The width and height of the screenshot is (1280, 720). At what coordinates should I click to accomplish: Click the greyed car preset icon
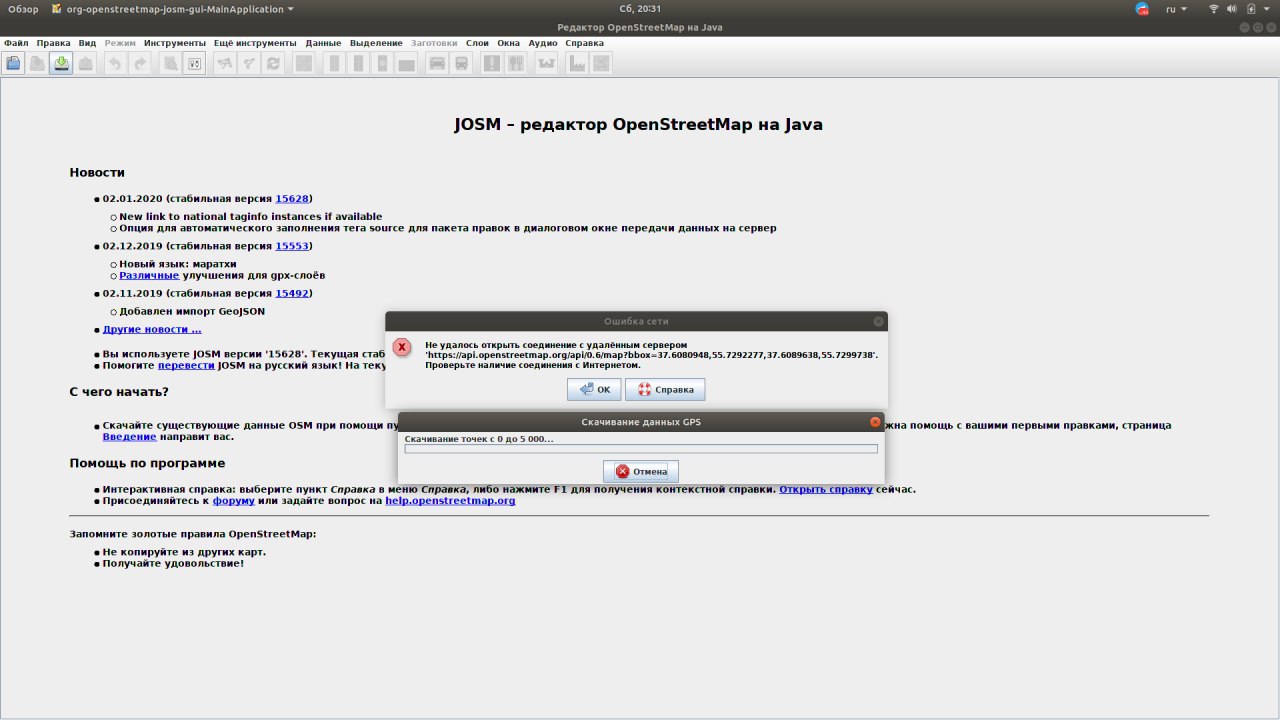[437, 64]
